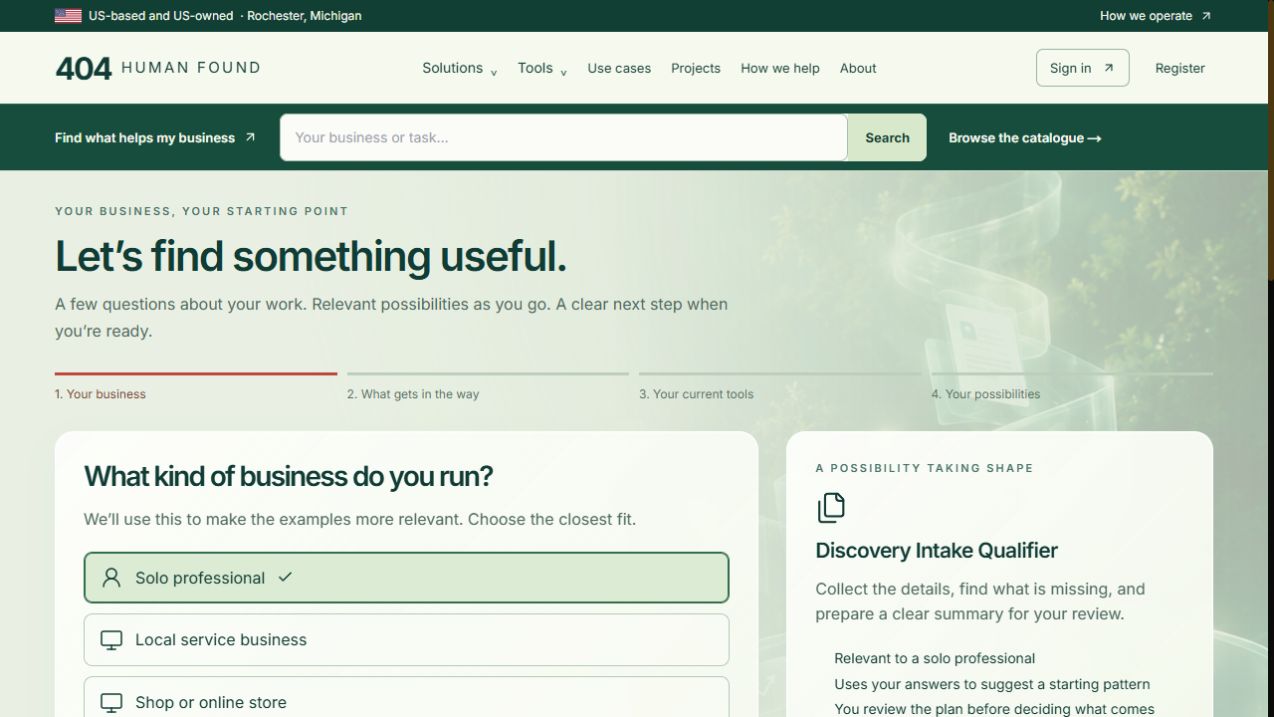This screenshot has height=717, width=1274.
Task: Click the document copy icon above Discovery Intake Qualifier
Action: click(831, 508)
